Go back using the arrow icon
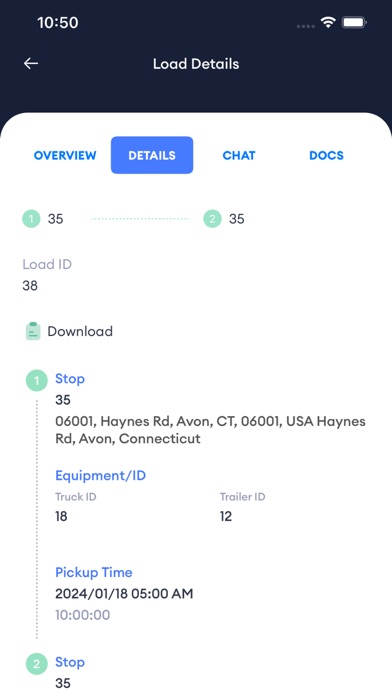392x696 pixels. click(31, 63)
